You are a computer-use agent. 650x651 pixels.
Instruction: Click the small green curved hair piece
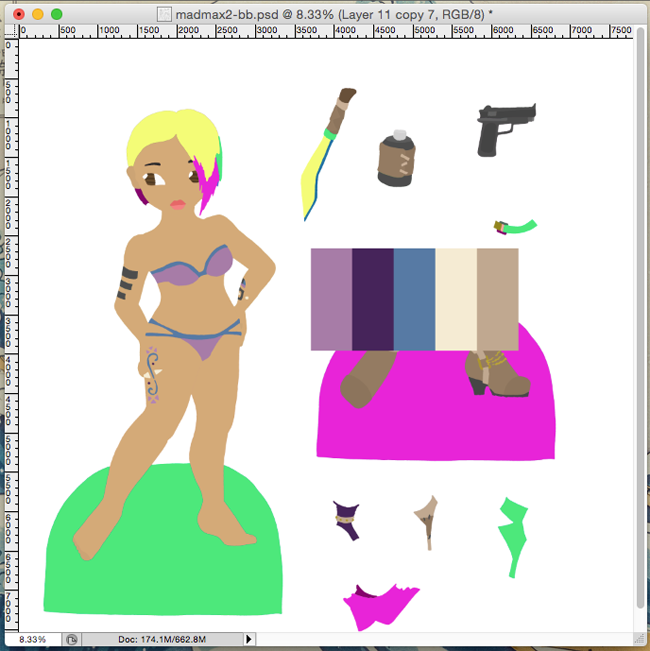pyautogui.click(x=515, y=227)
